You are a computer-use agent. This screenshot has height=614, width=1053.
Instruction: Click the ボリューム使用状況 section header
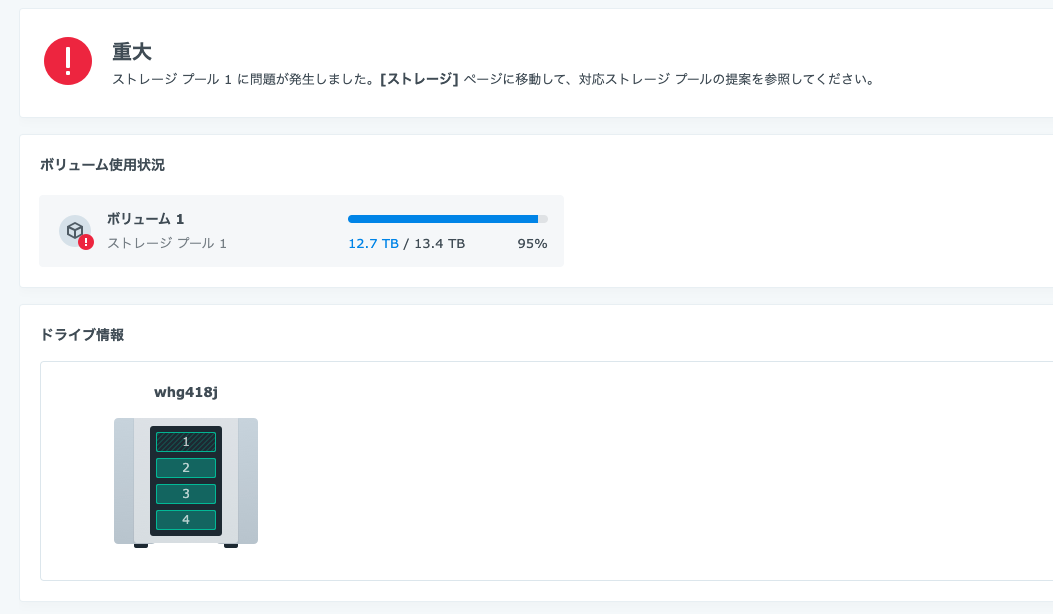pos(102,165)
